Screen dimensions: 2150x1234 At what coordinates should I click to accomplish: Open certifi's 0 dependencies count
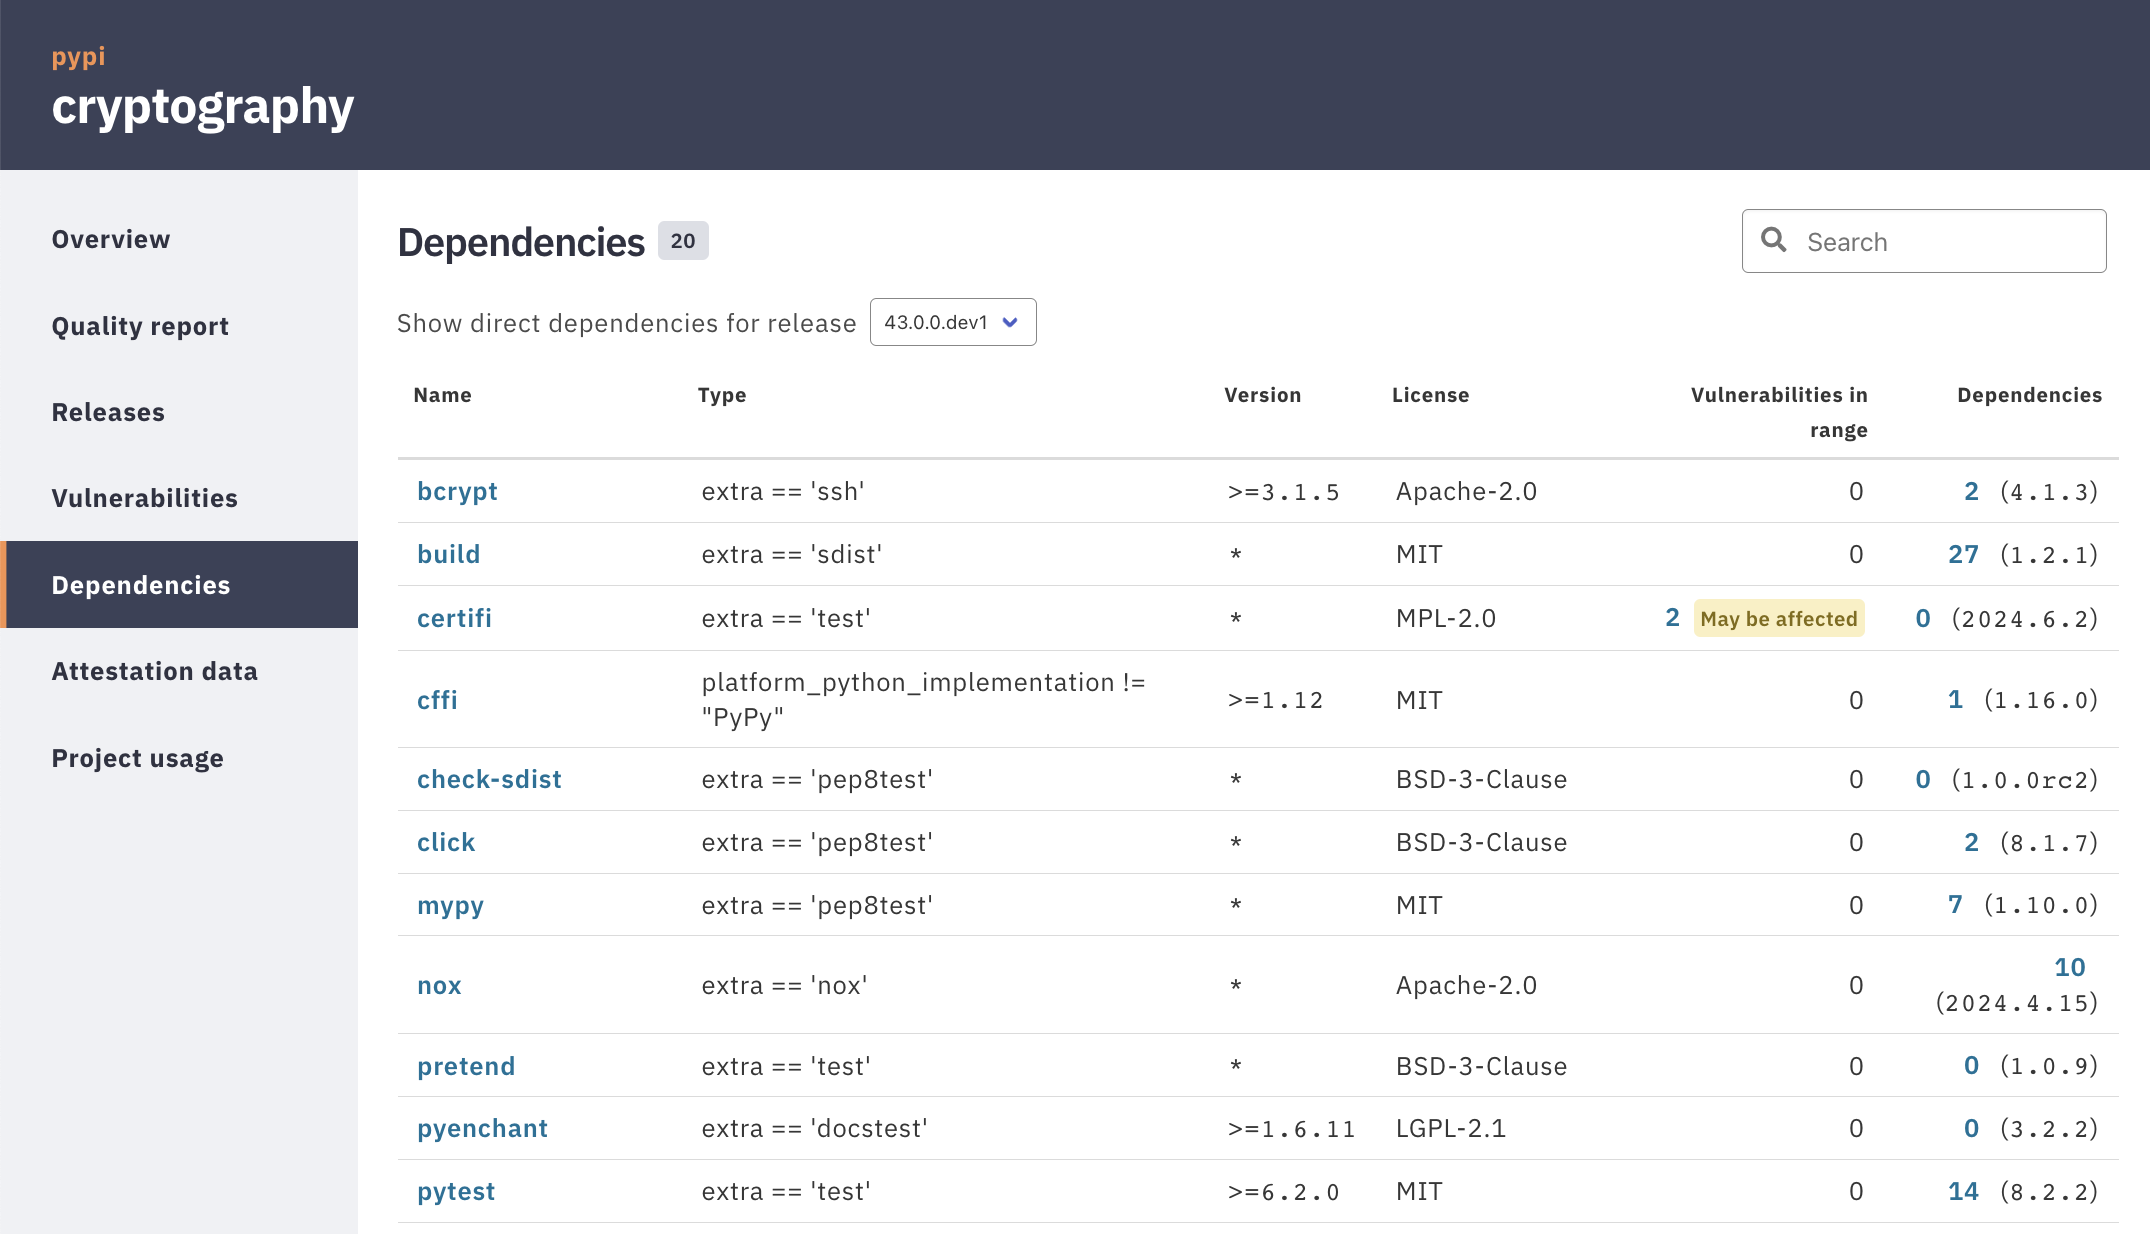[1923, 618]
